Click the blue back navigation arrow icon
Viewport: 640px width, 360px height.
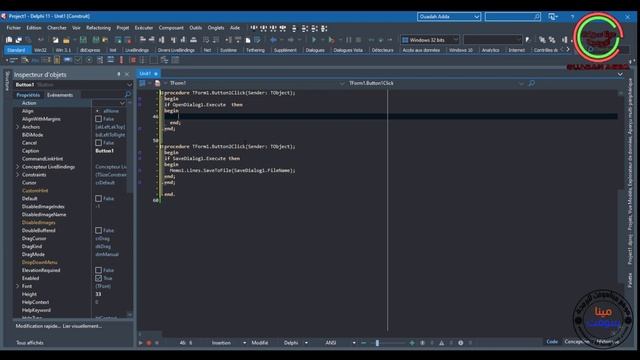[273, 40]
